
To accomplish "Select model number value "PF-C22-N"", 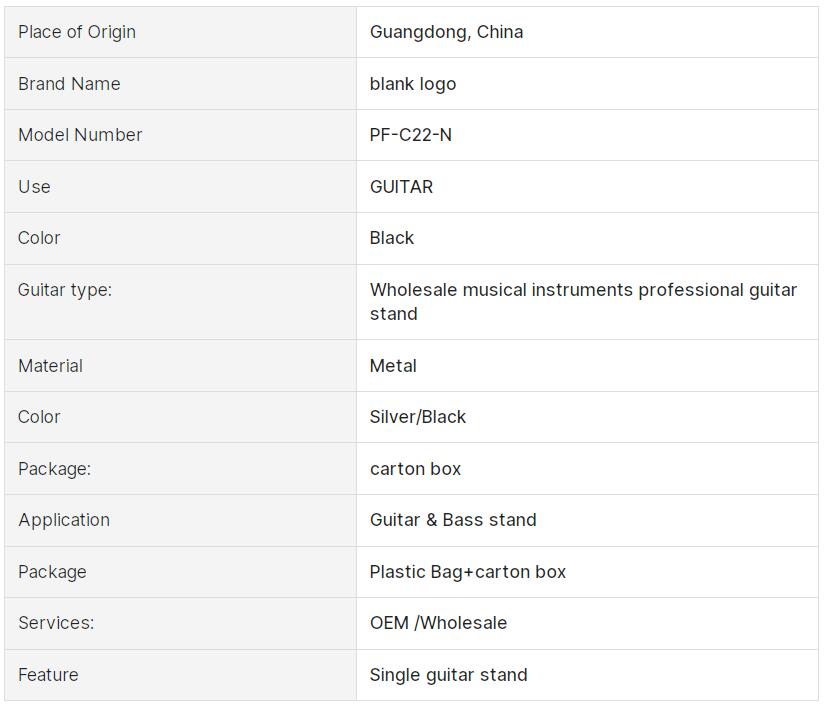I will tap(411, 135).
